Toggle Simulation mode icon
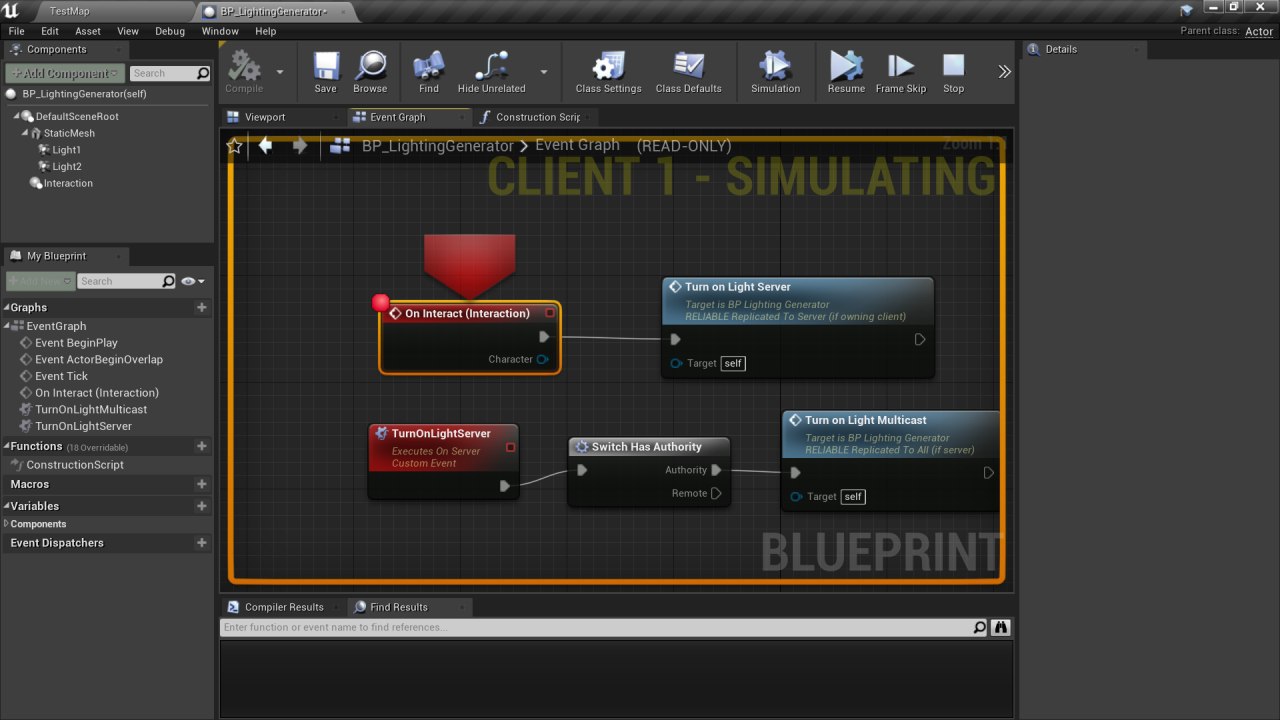 point(775,73)
